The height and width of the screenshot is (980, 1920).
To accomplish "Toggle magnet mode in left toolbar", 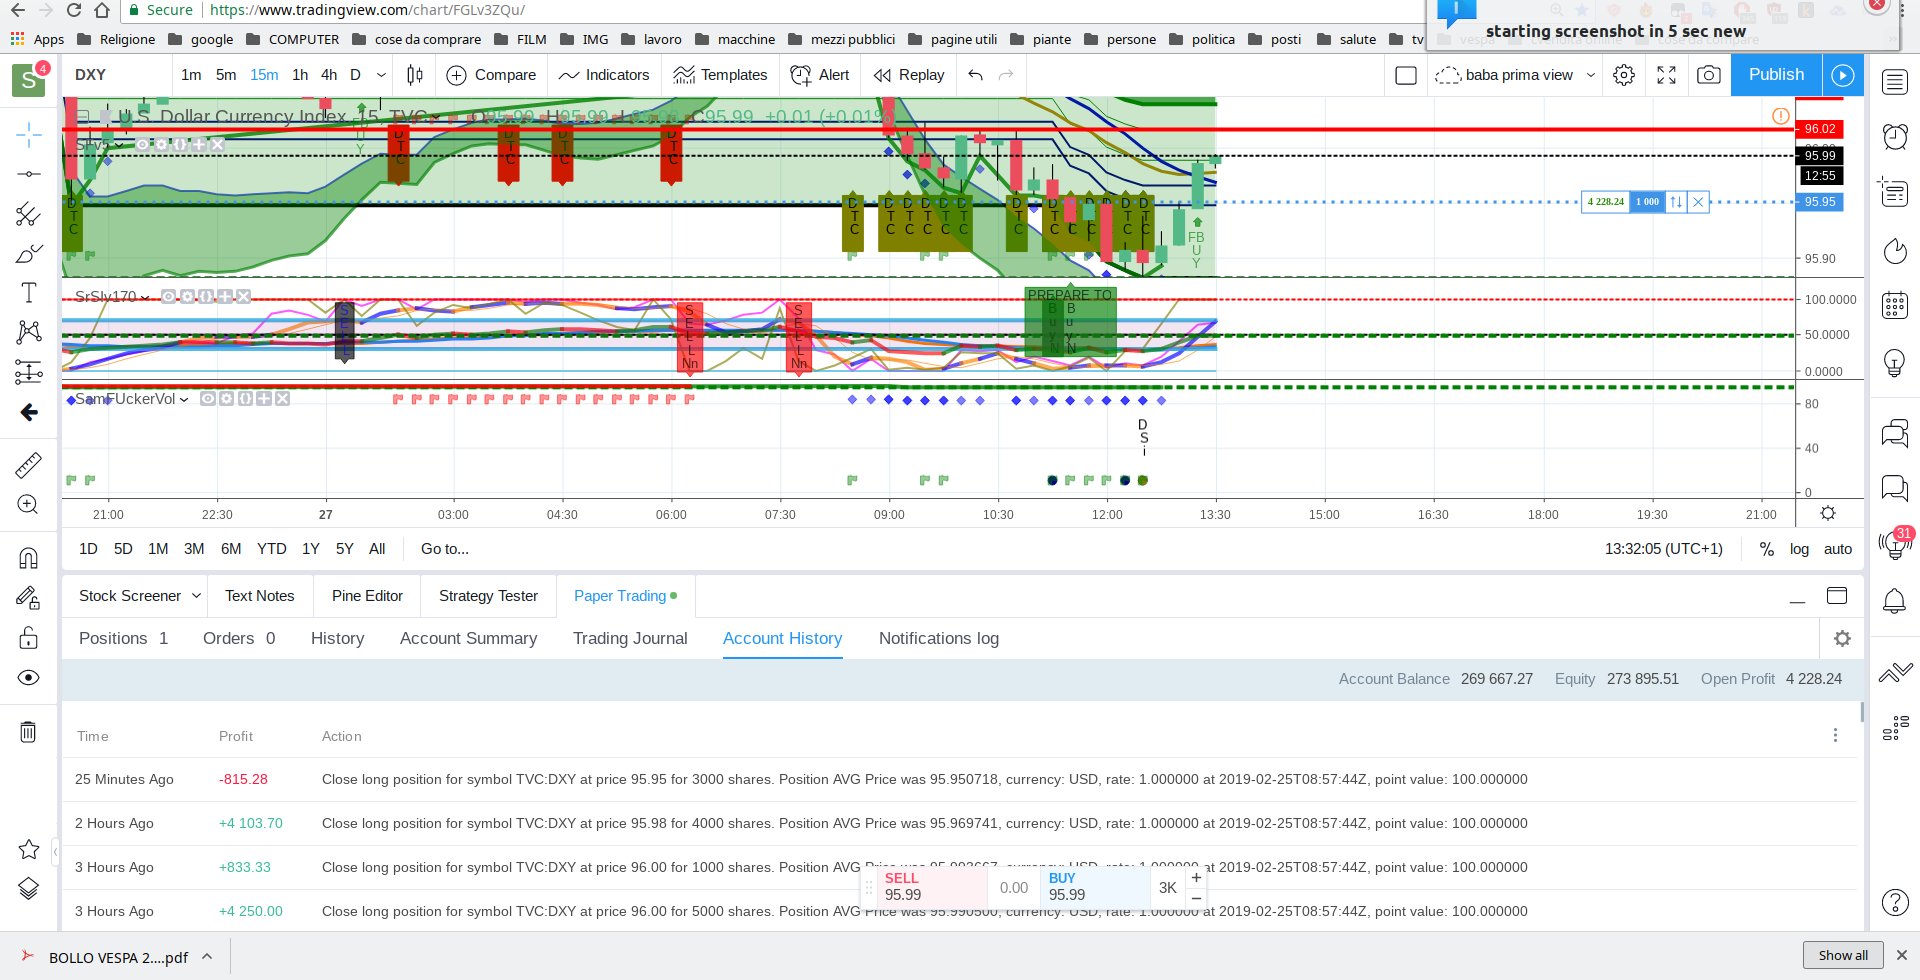I will (x=29, y=558).
